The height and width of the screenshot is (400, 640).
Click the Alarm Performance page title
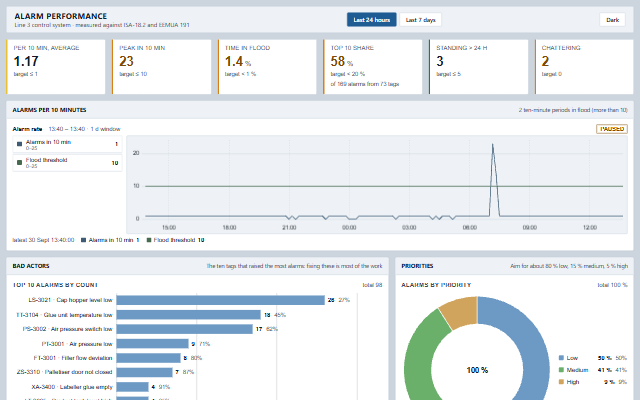tap(61, 16)
